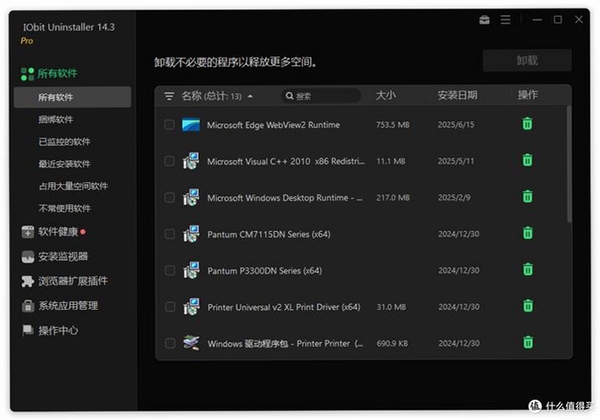Open the hamburger options menu
This screenshot has width=600, height=420.
tap(505, 20)
